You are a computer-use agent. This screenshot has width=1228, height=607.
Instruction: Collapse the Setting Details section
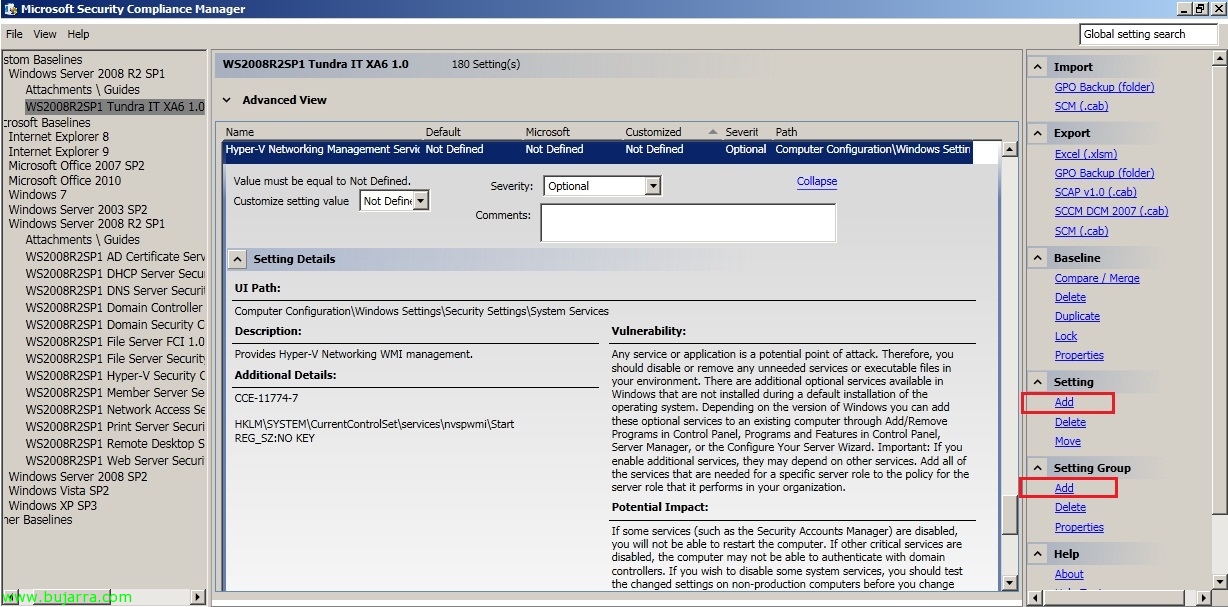[x=237, y=259]
